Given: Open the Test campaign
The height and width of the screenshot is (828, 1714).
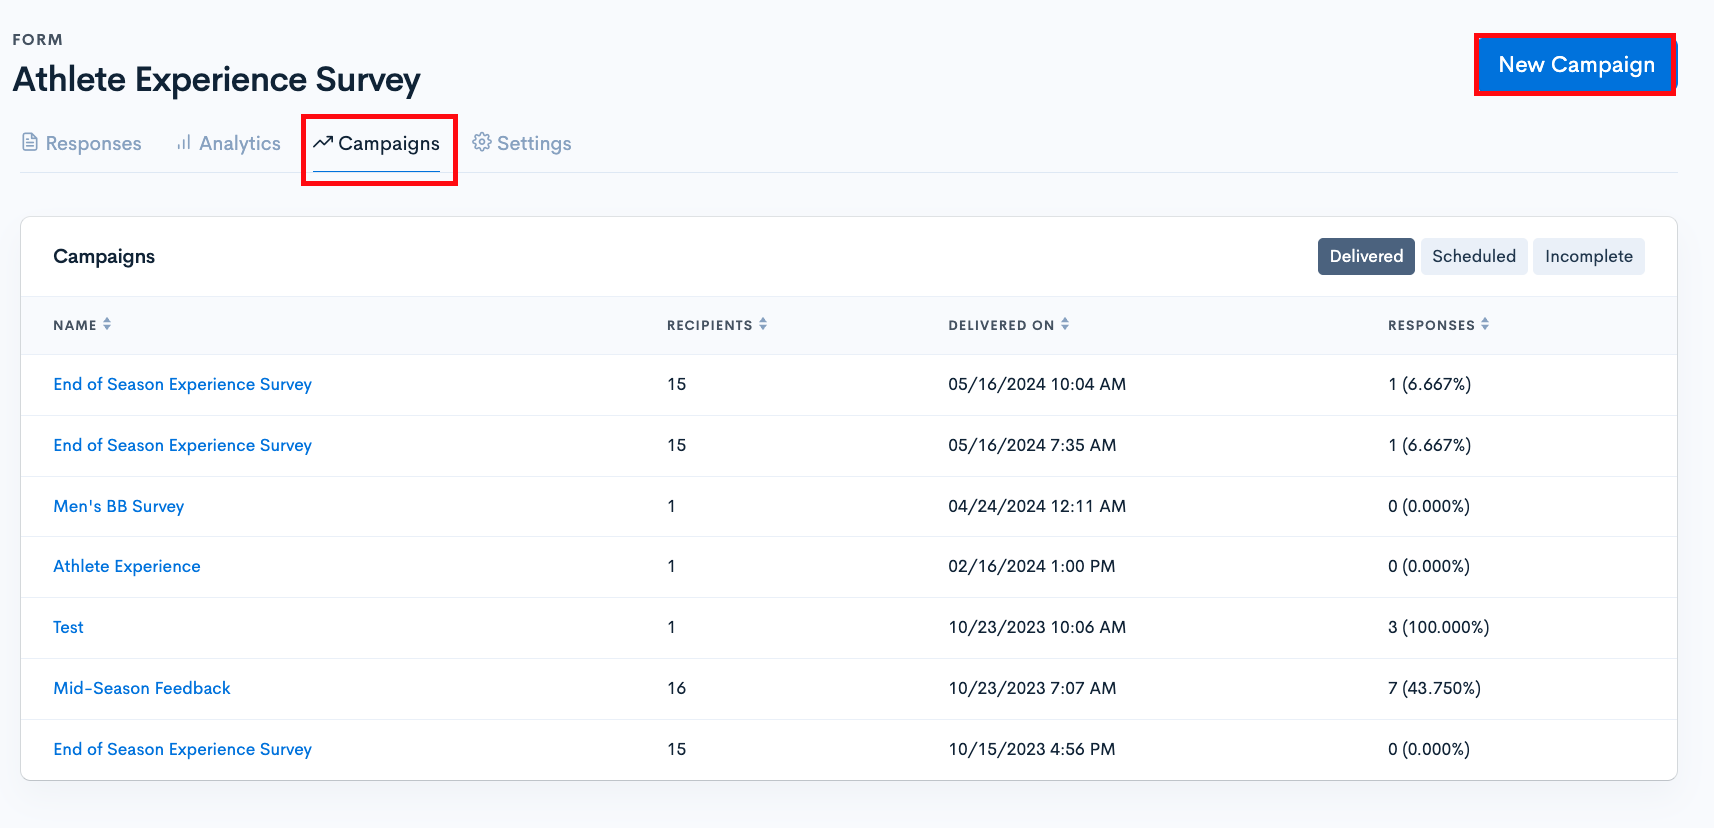Looking at the screenshot, I should [x=68, y=627].
